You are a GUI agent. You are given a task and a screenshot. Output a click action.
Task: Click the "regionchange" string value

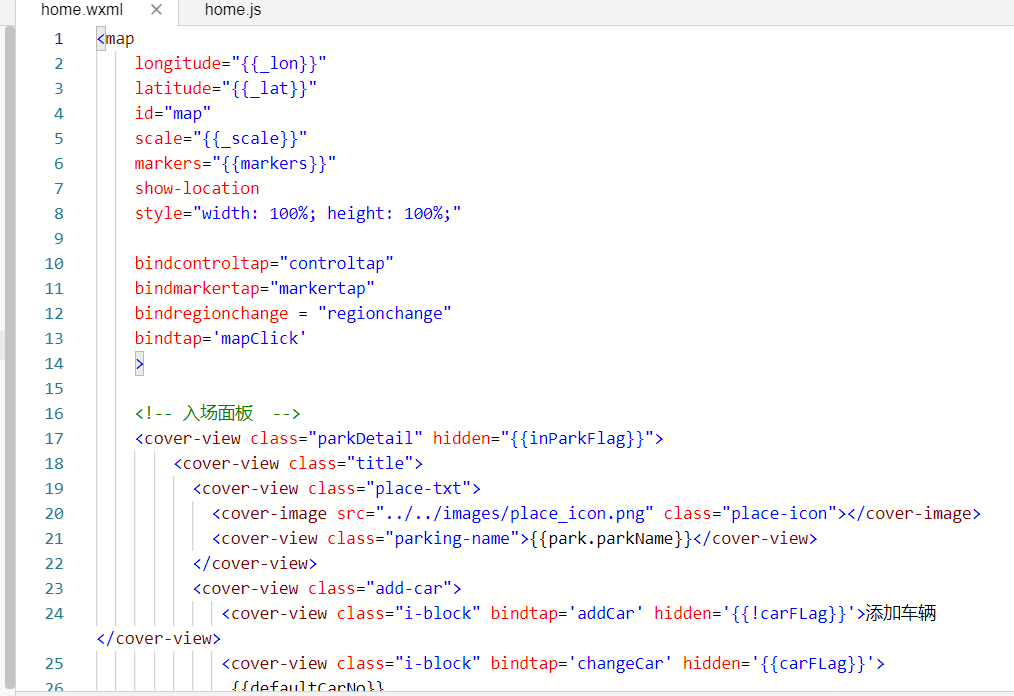[385, 313]
